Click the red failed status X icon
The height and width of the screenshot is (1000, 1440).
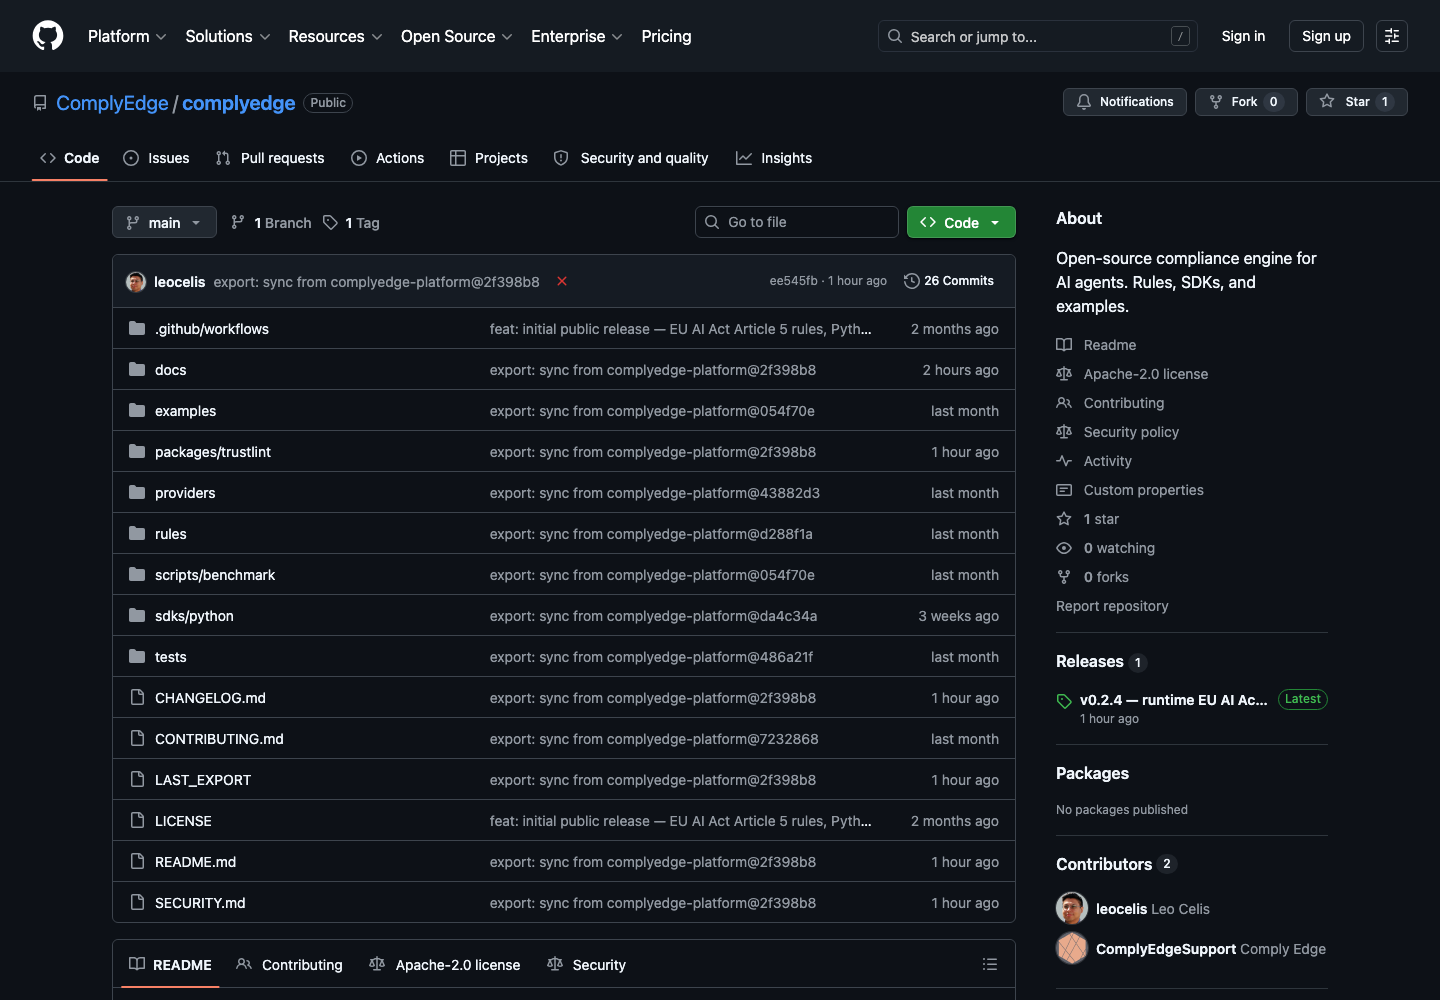[x=562, y=281]
